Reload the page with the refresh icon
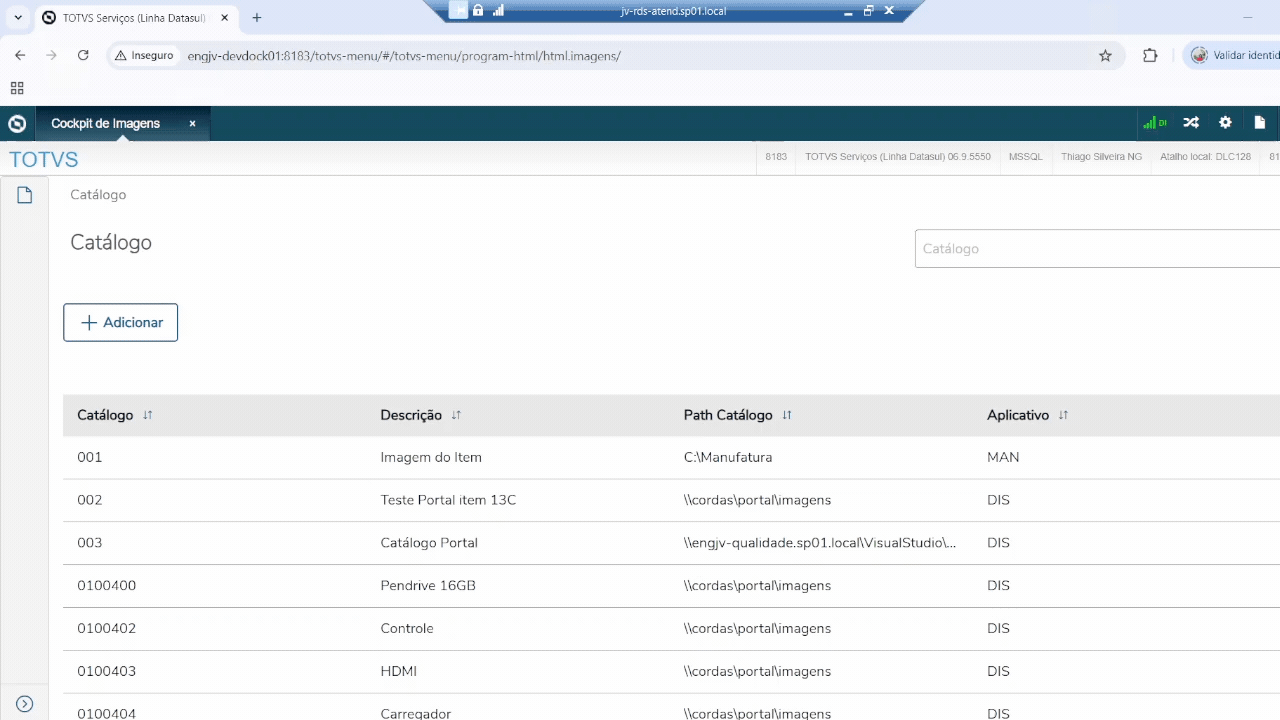The image size is (1280, 720). 83,55
